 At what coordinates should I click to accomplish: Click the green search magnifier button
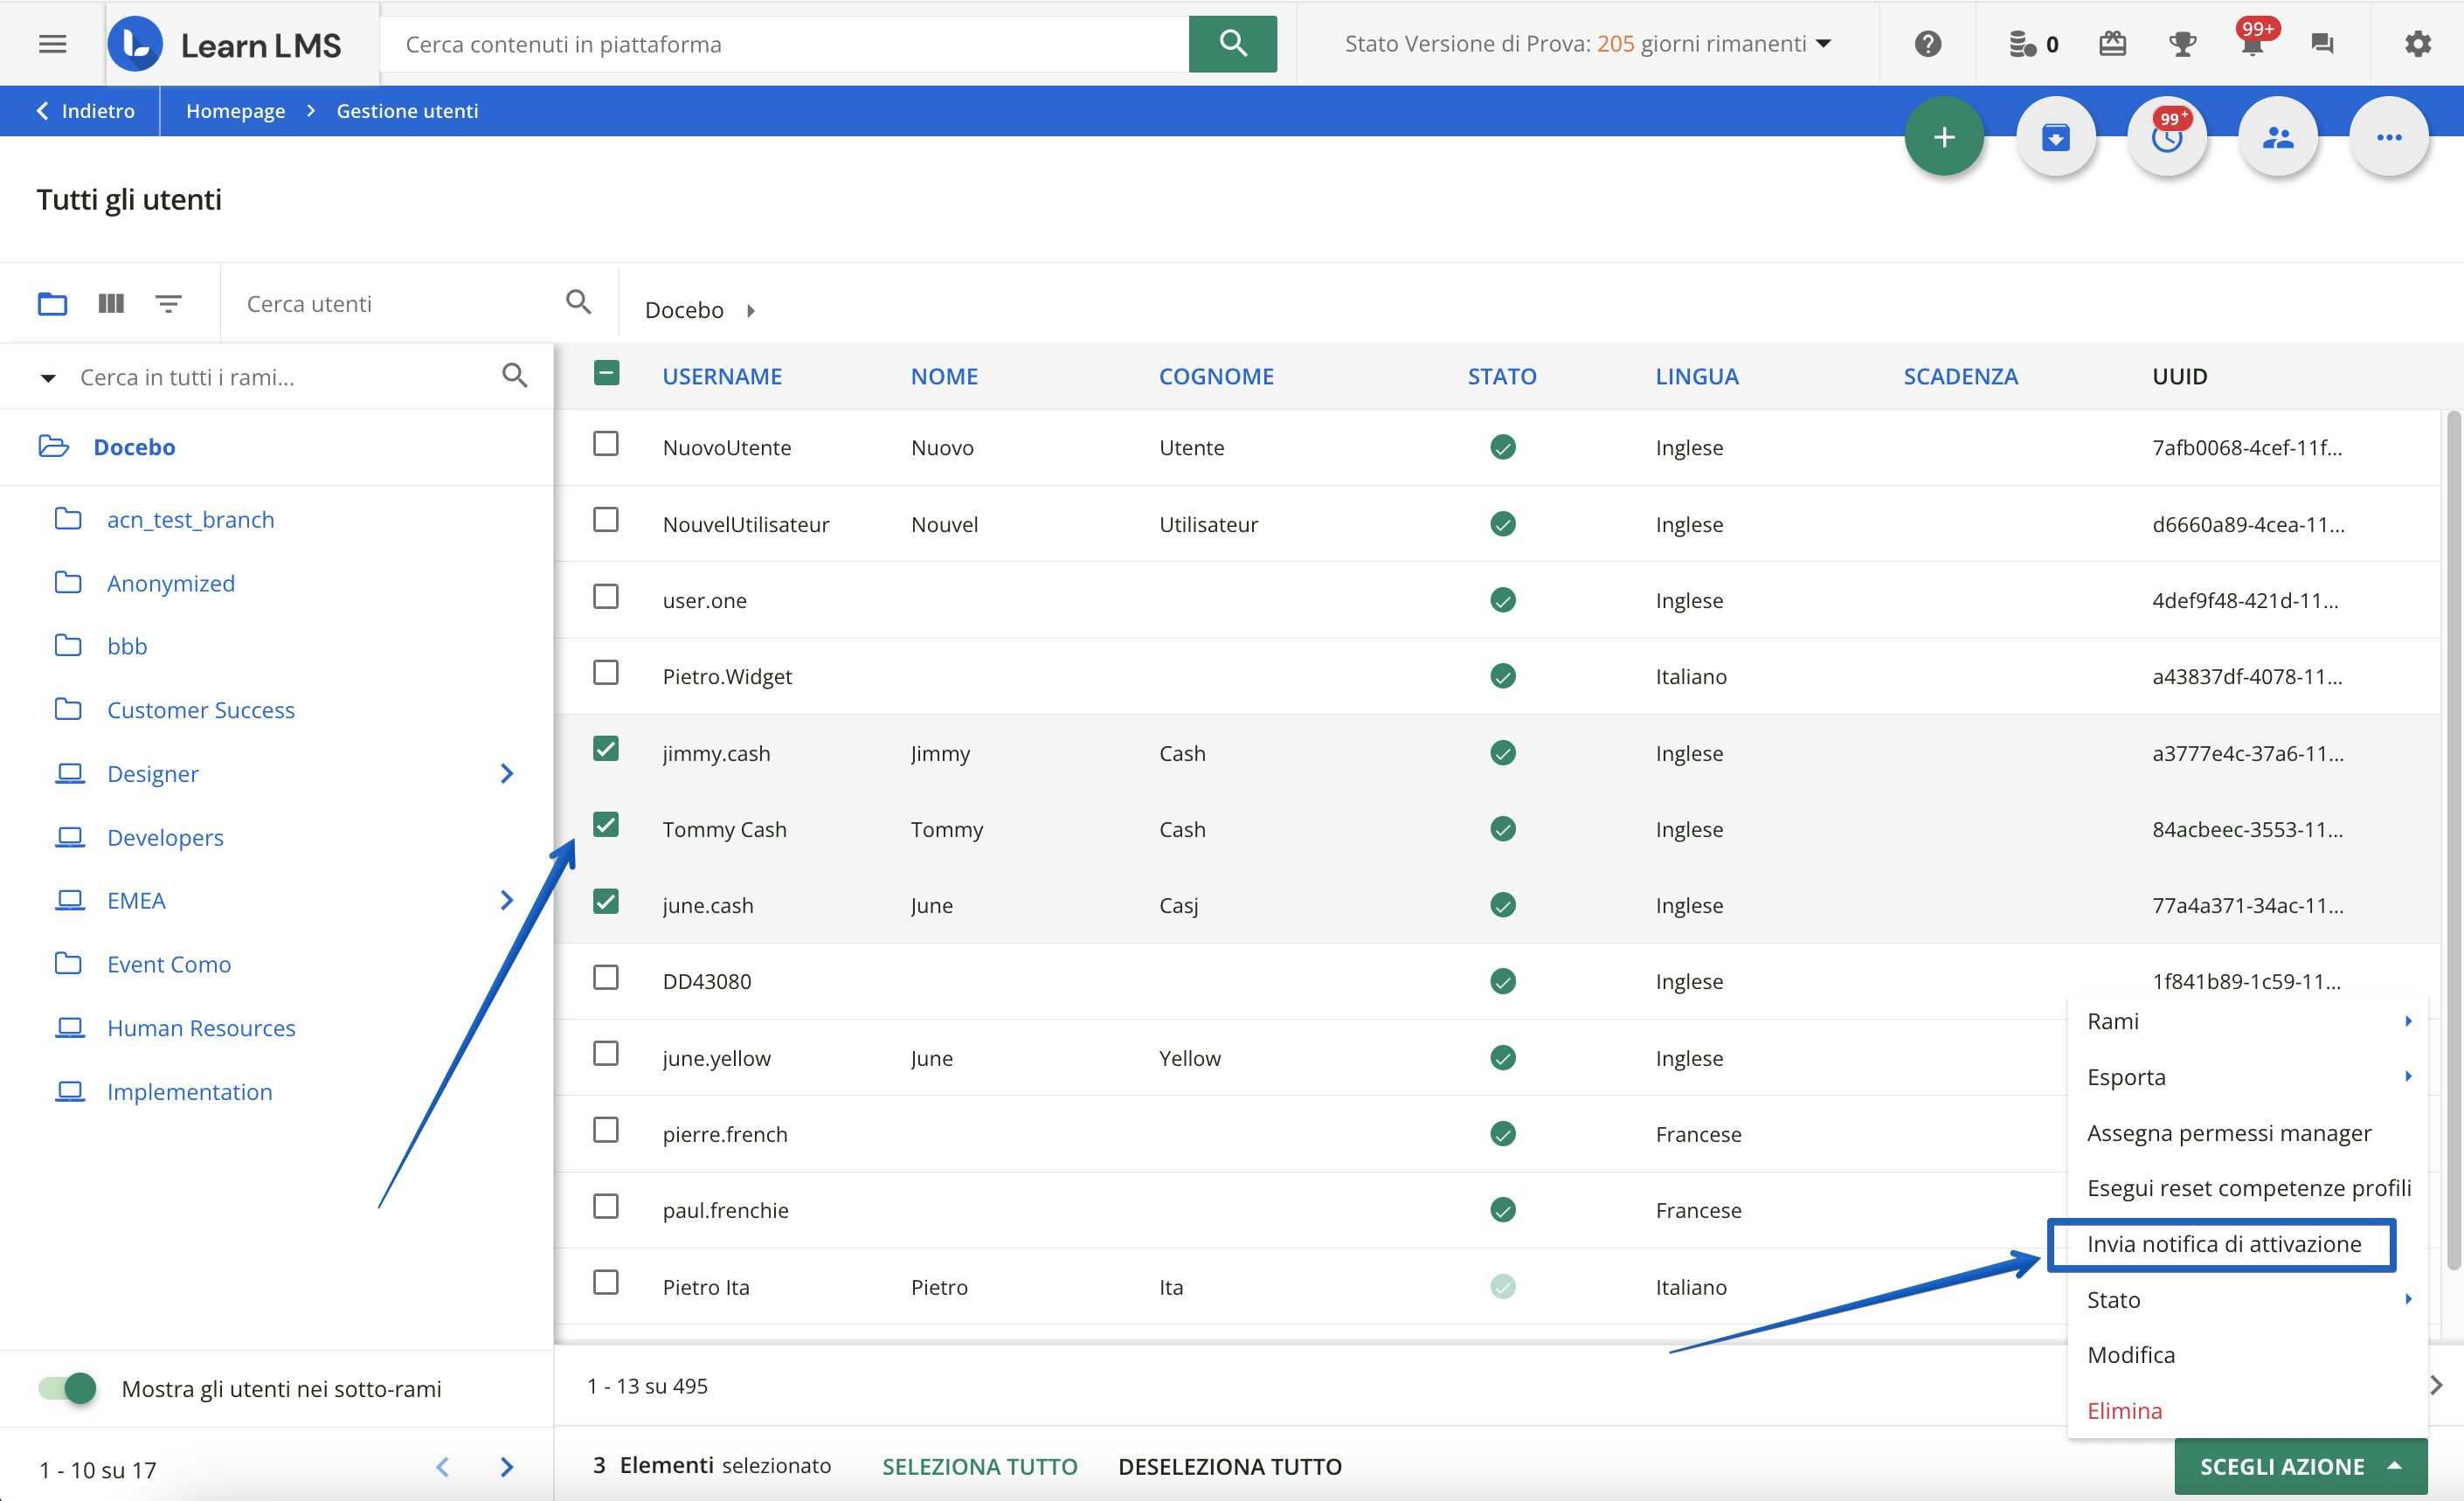pos(1232,44)
